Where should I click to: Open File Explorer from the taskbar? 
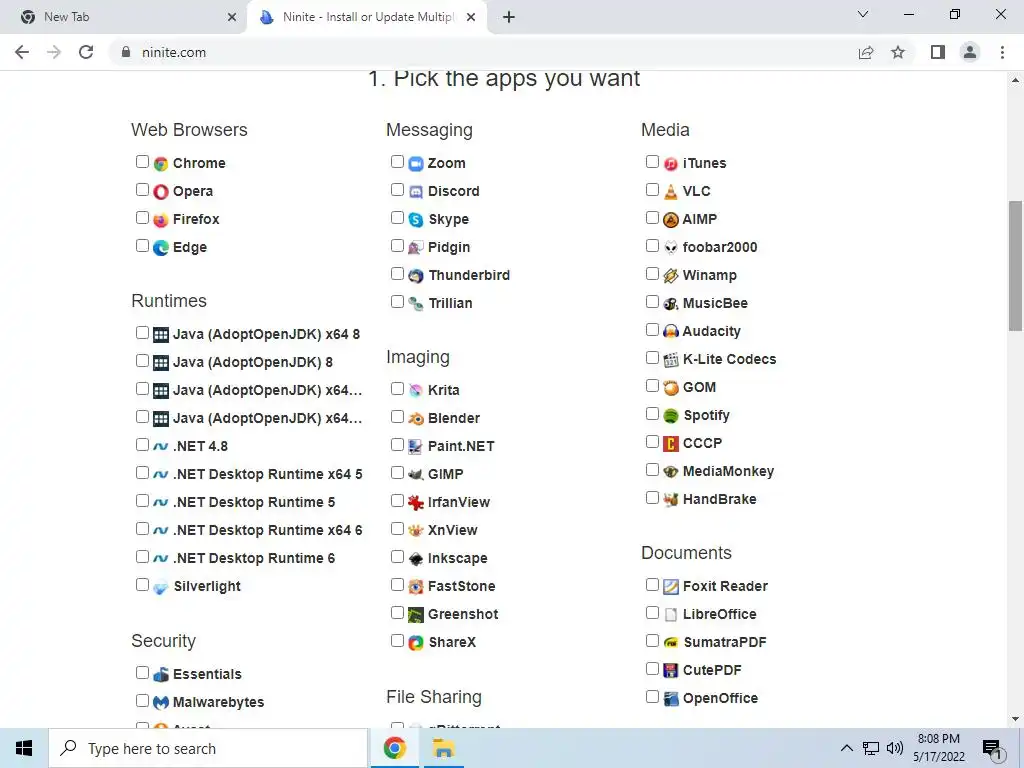[x=443, y=748]
